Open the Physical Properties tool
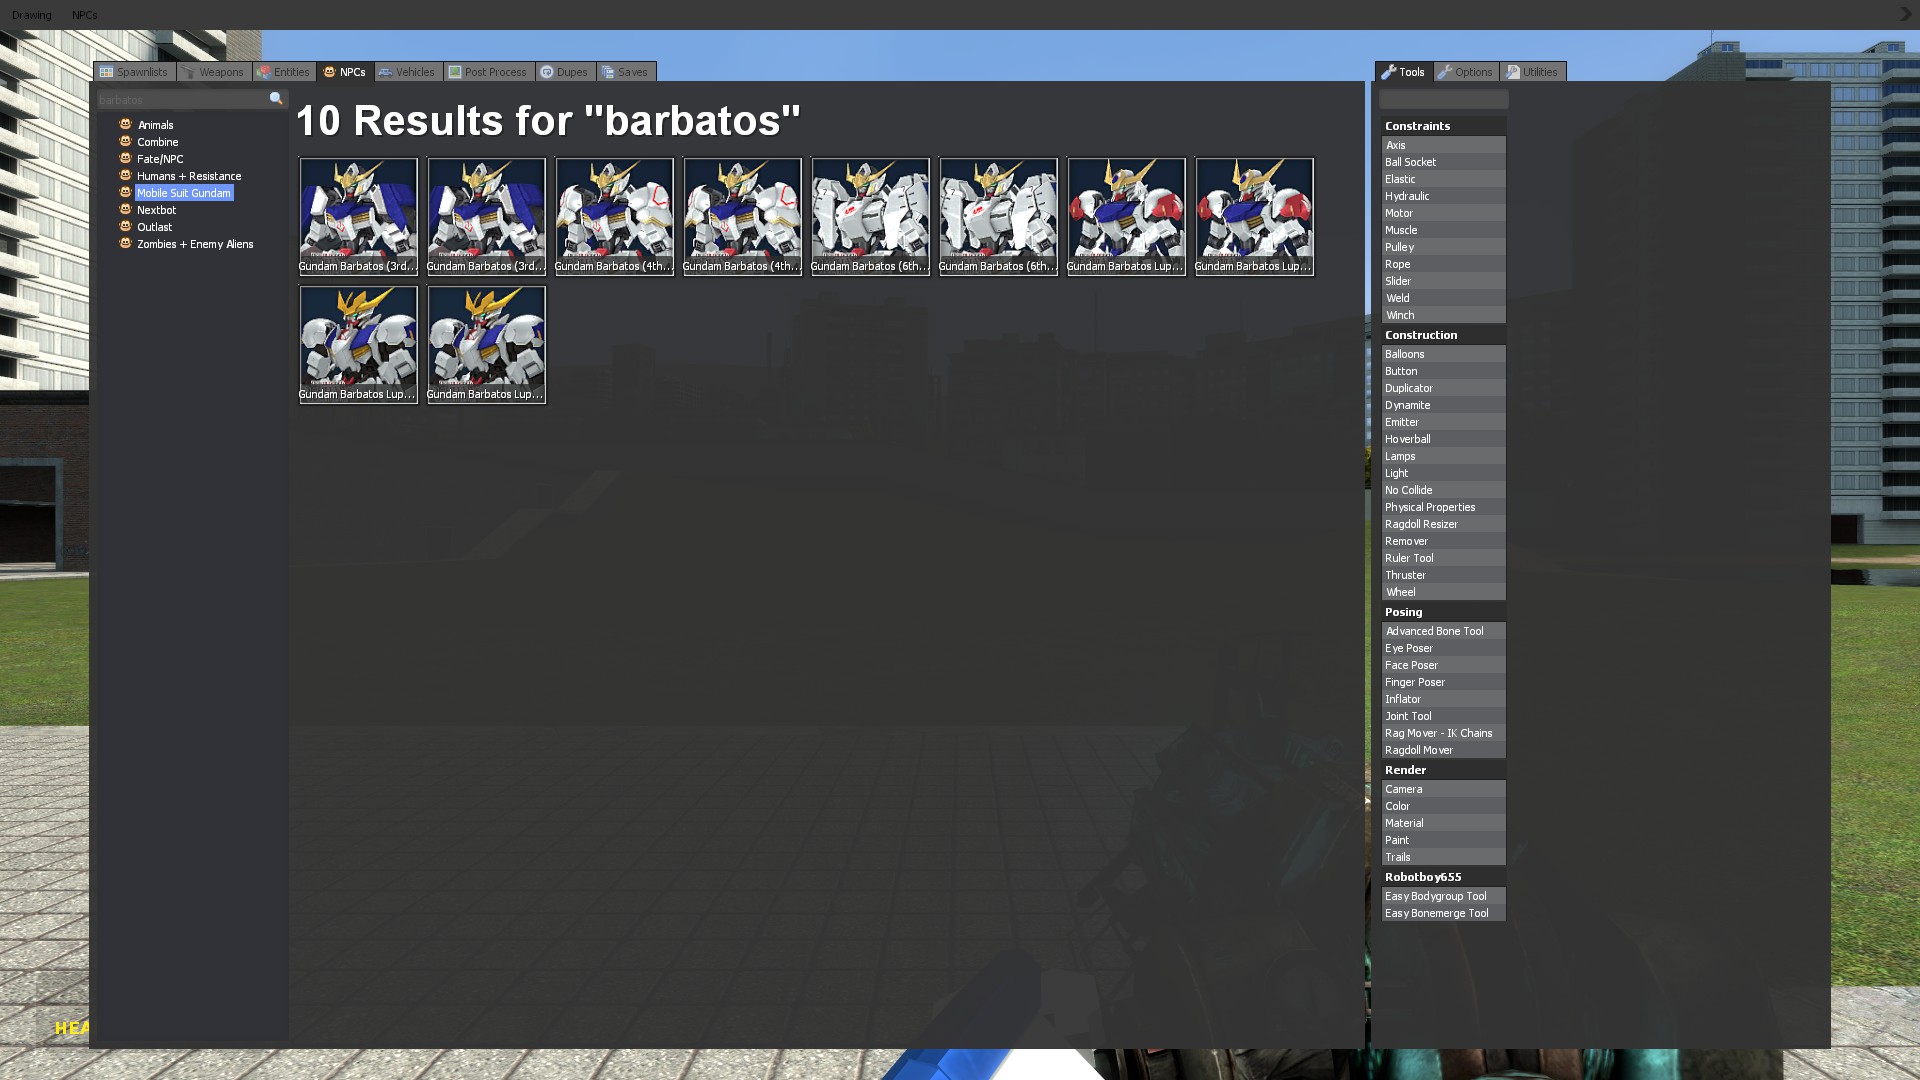This screenshot has width=1920, height=1080. click(x=1444, y=507)
